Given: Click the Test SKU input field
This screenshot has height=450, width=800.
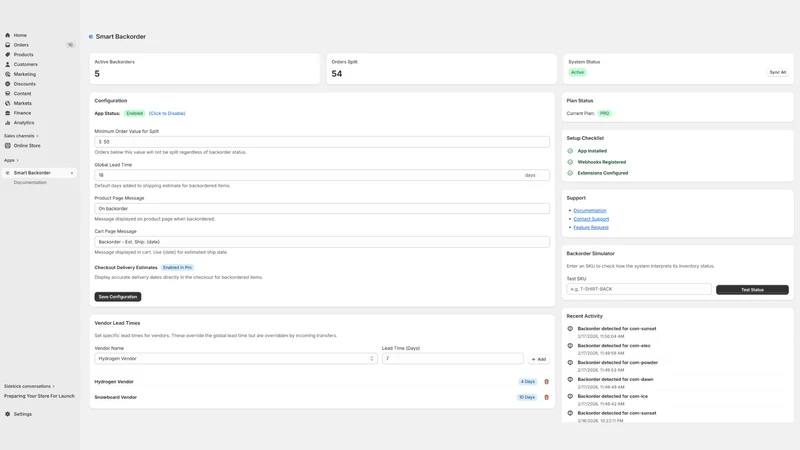Looking at the screenshot, I should (x=639, y=289).
